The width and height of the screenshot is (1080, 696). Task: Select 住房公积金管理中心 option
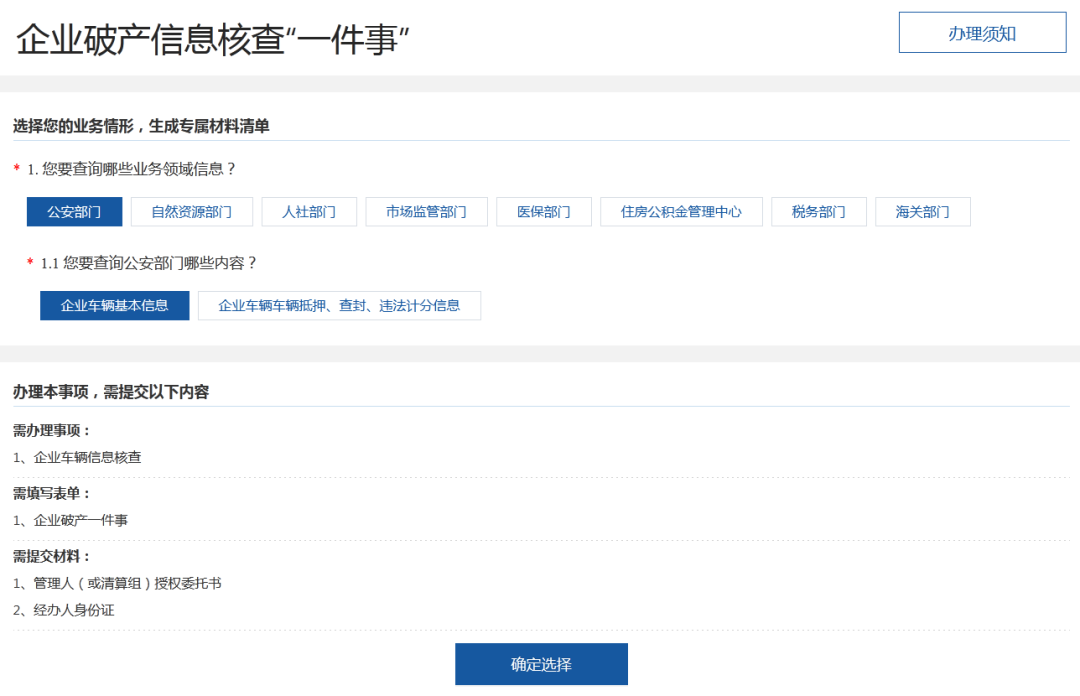681,212
